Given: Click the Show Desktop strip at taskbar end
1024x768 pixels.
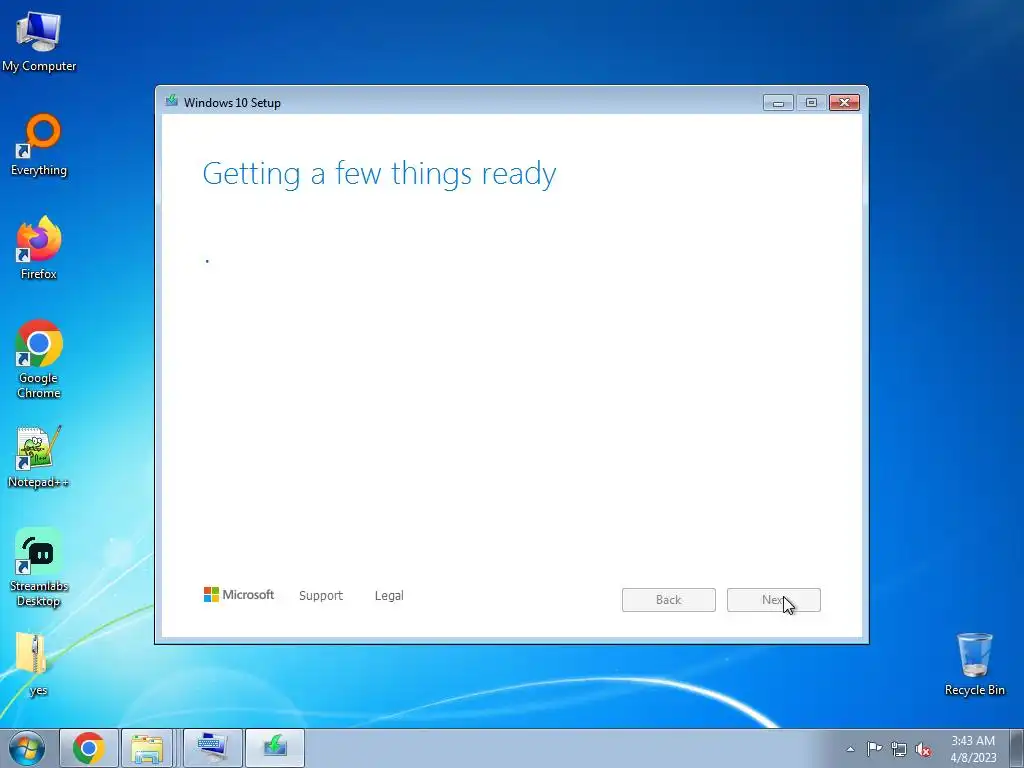Looking at the screenshot, I should click(x=1017, y=748).
